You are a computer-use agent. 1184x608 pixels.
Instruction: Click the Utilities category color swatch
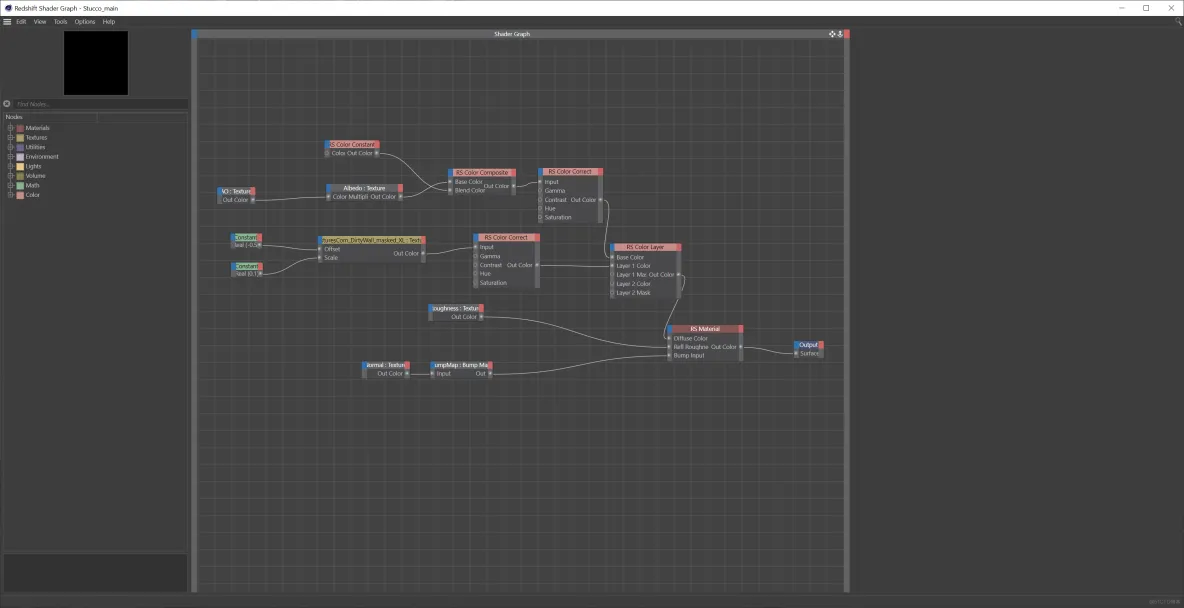(20, 147)
